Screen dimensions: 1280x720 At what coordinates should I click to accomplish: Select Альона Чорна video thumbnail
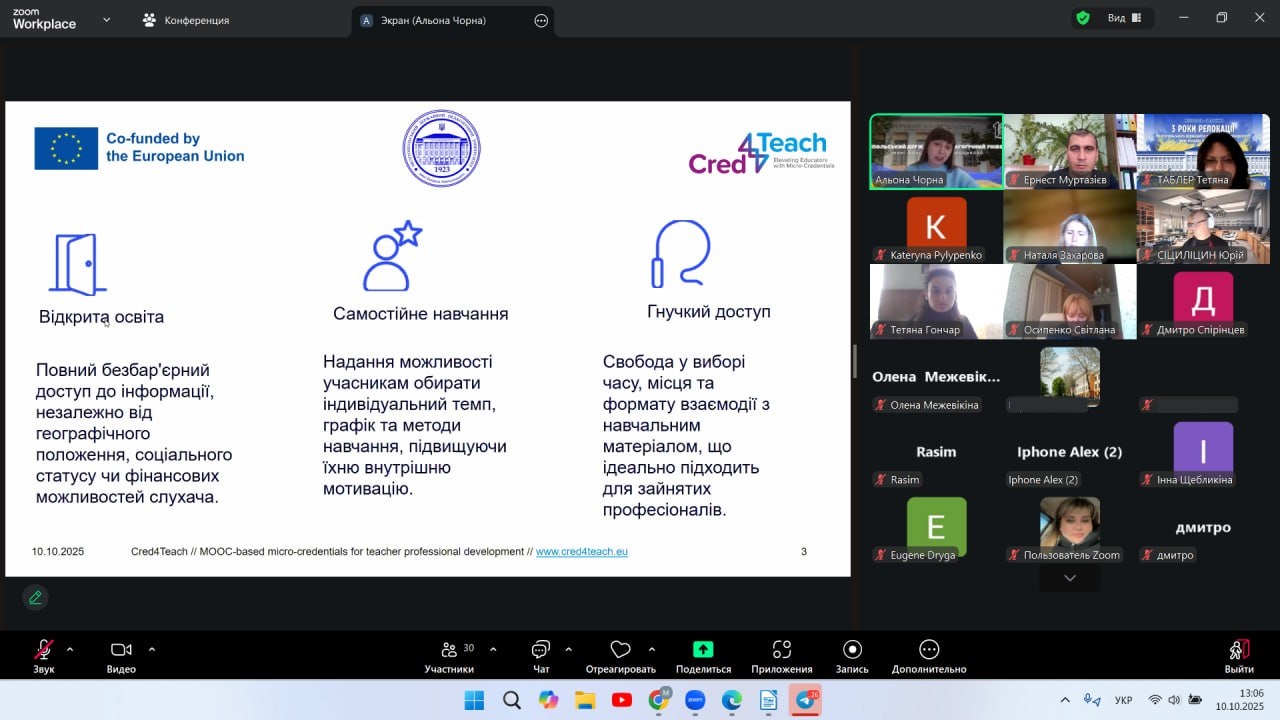pyautogui.click(x=936, y=151)
